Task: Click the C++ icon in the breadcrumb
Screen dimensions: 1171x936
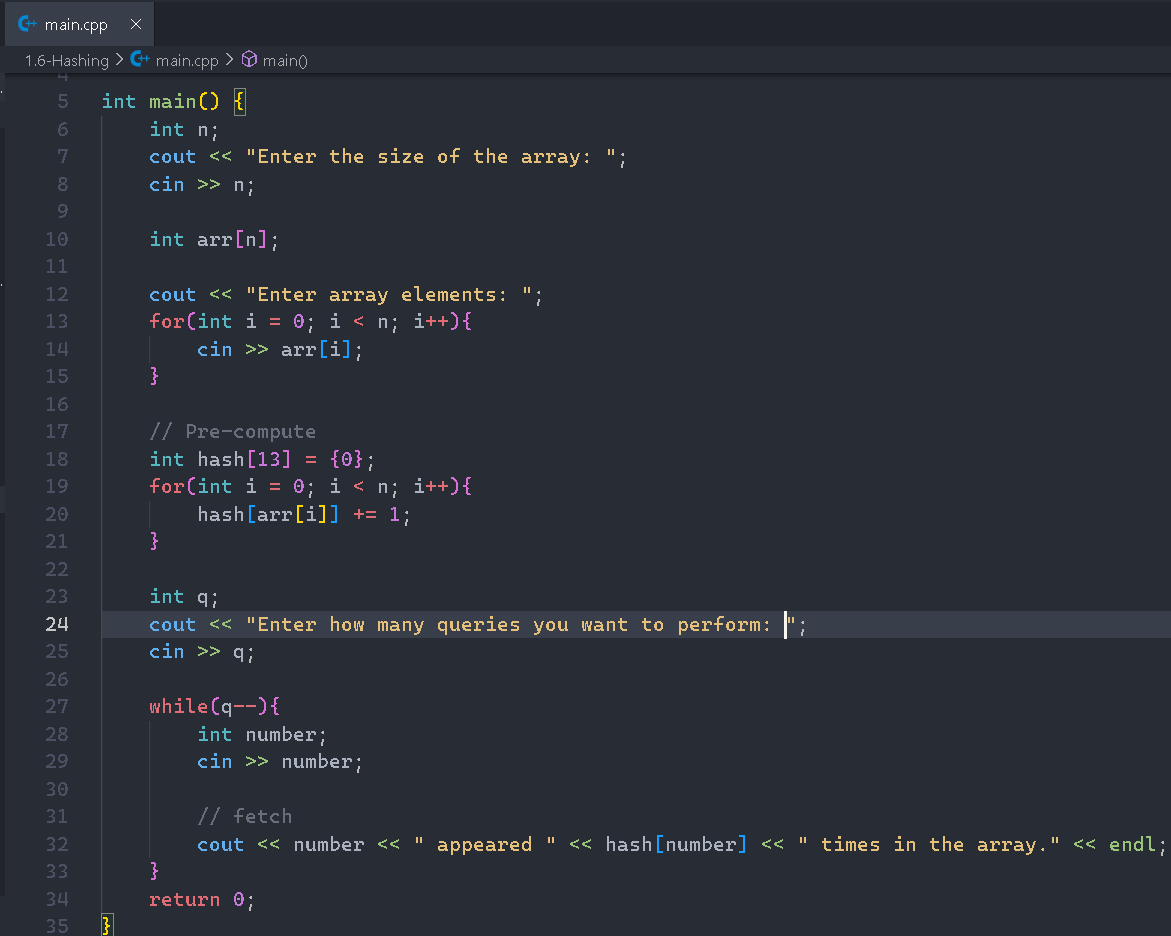Action: click(x=140, y=59)
